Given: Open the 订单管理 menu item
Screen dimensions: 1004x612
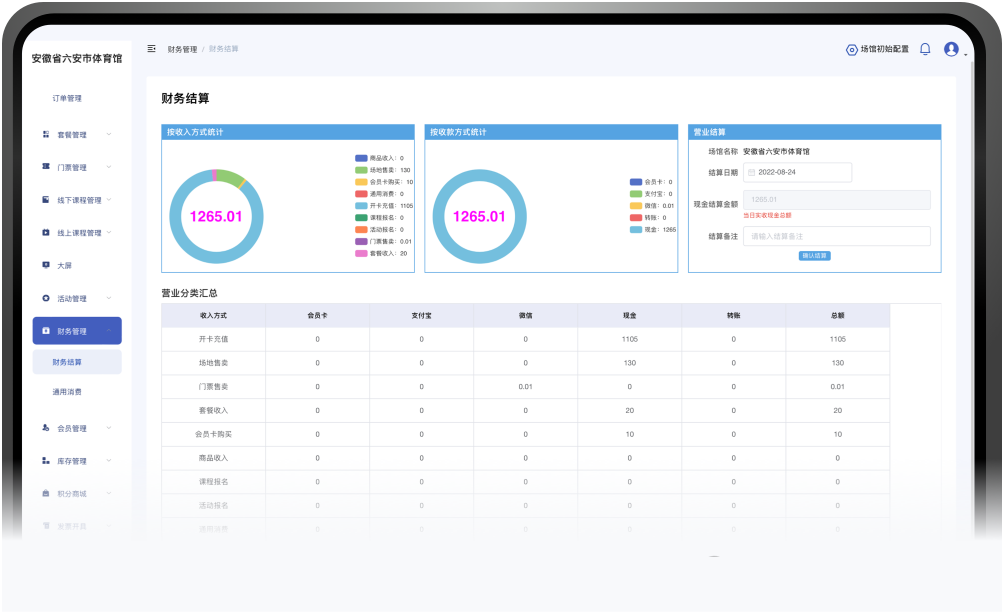Looking at the screenshot, I should pyautogui.click(x=67, y=98).
